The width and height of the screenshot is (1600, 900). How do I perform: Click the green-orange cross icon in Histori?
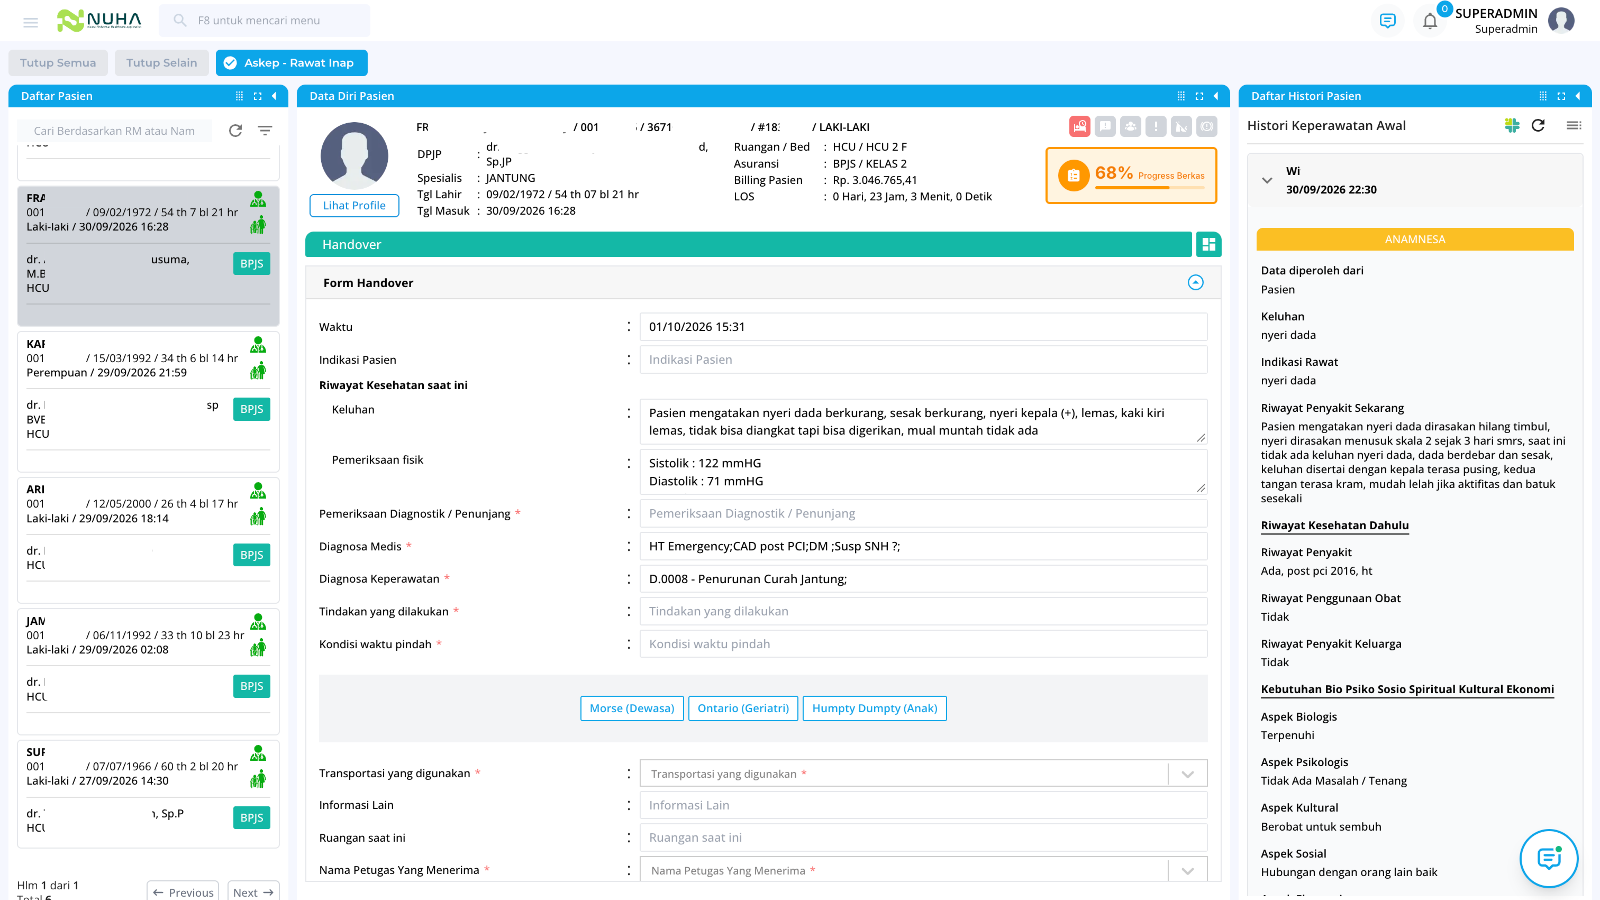tap(1512, 126)
